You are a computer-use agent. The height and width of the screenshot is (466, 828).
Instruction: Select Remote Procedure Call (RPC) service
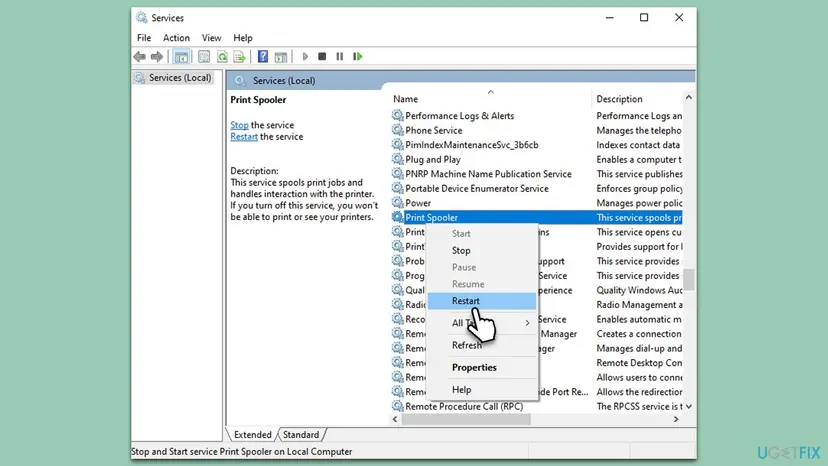tap(464, 406)
